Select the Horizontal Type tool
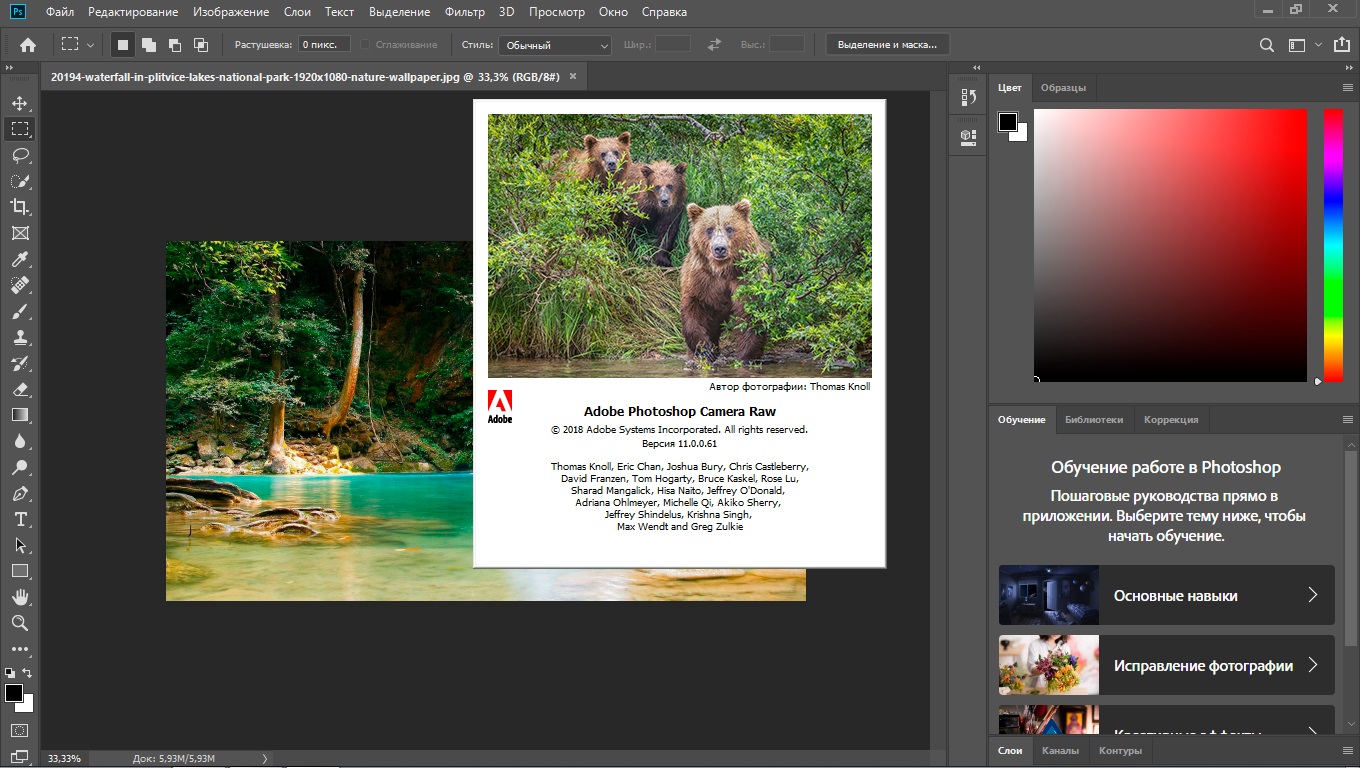This screenshot has width=1360, height=768. coord(20,519)
